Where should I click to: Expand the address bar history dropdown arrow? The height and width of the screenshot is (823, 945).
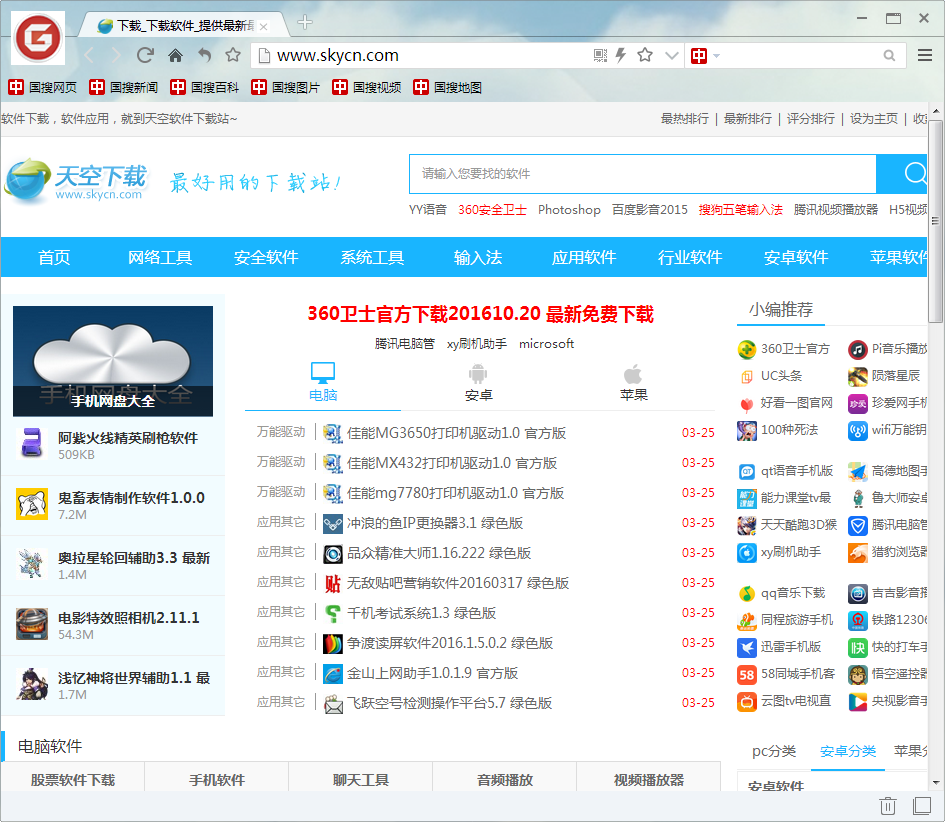point(672,55)
